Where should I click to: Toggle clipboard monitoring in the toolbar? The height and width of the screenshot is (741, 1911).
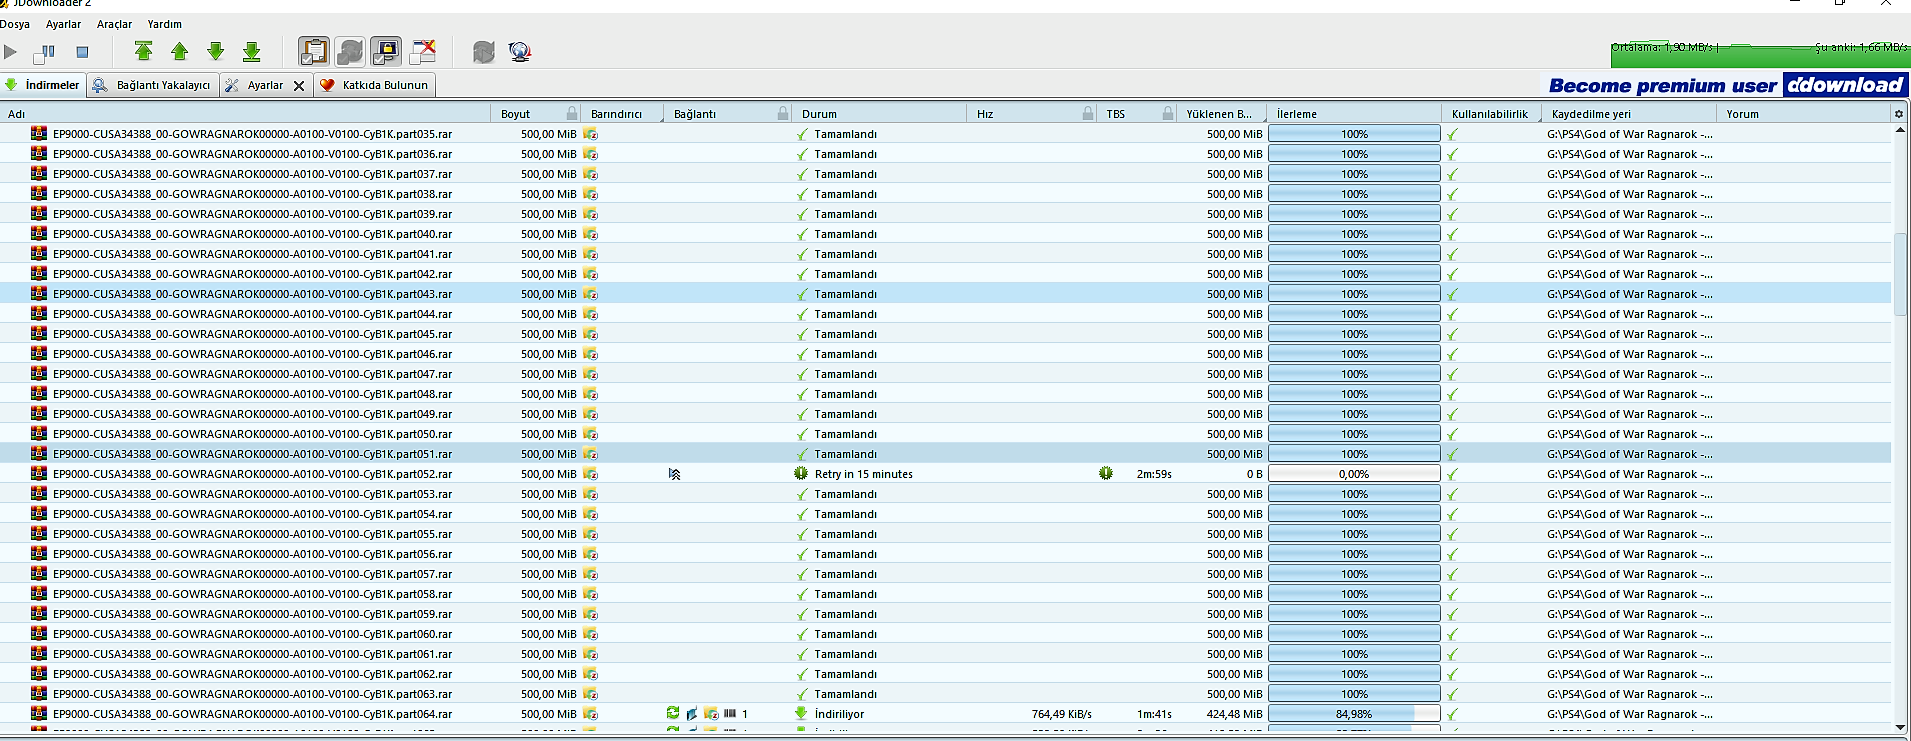click(314, 52)
